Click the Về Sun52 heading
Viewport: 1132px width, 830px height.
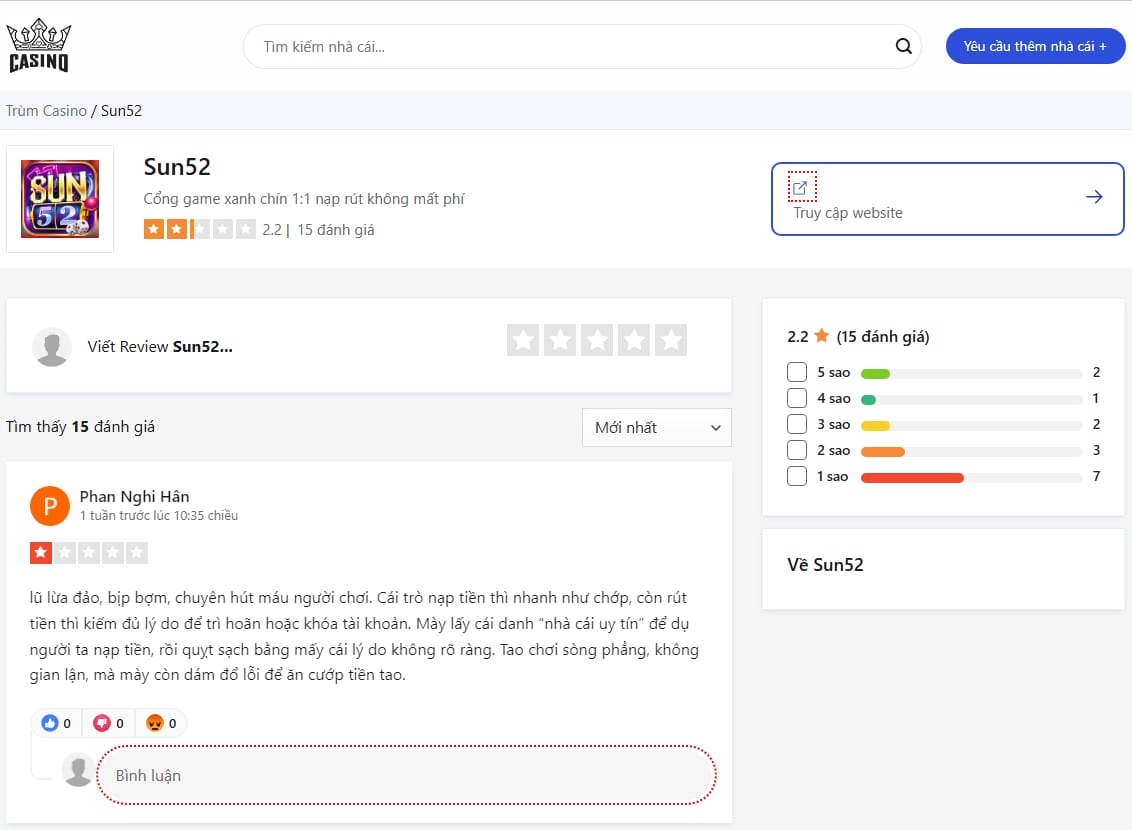click(x=825, y=564)
